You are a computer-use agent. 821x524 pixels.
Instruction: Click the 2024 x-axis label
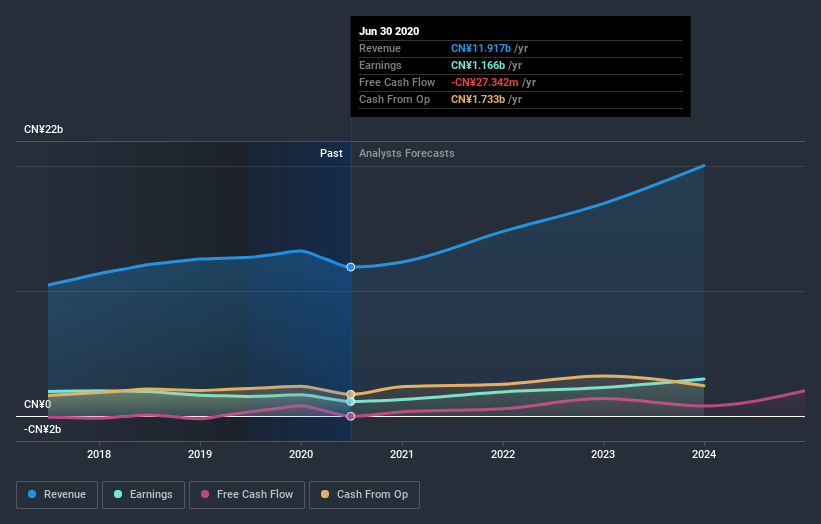[704, 454]
